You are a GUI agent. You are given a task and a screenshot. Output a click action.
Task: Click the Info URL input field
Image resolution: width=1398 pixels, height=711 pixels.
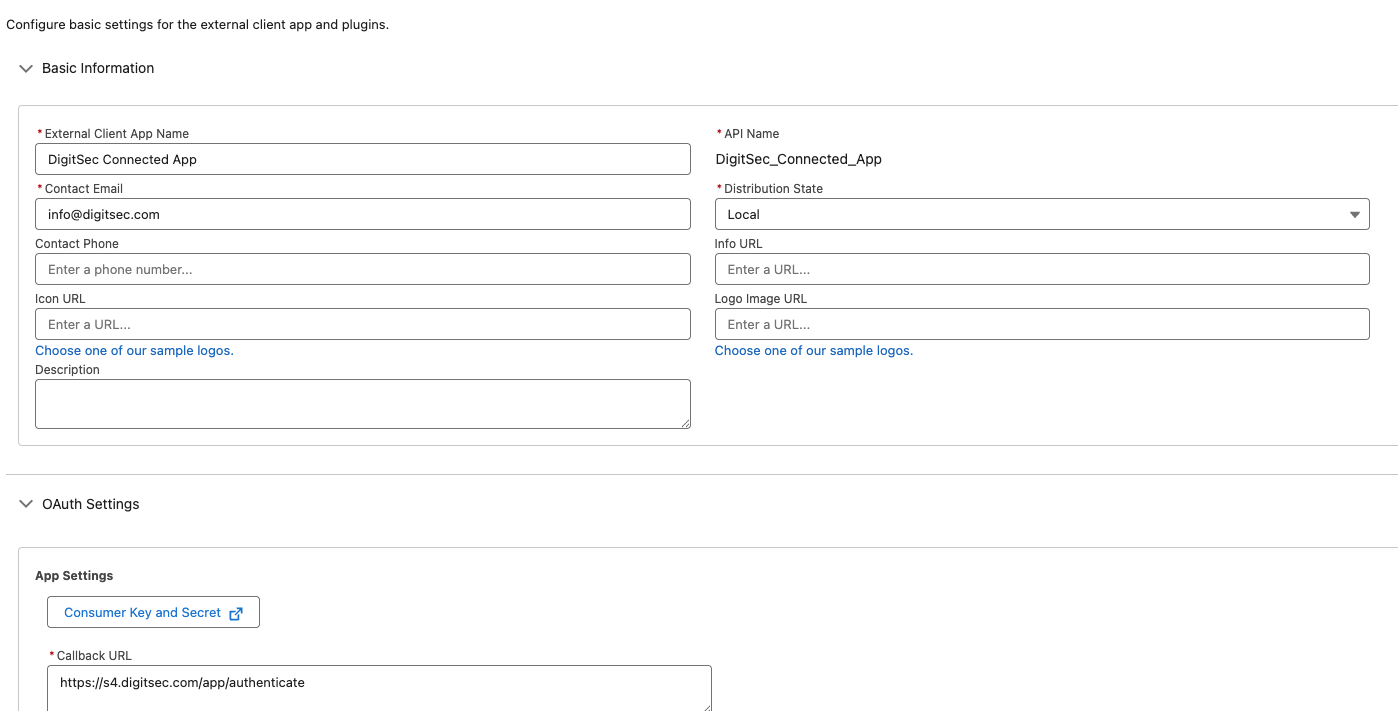(1042, 269)
